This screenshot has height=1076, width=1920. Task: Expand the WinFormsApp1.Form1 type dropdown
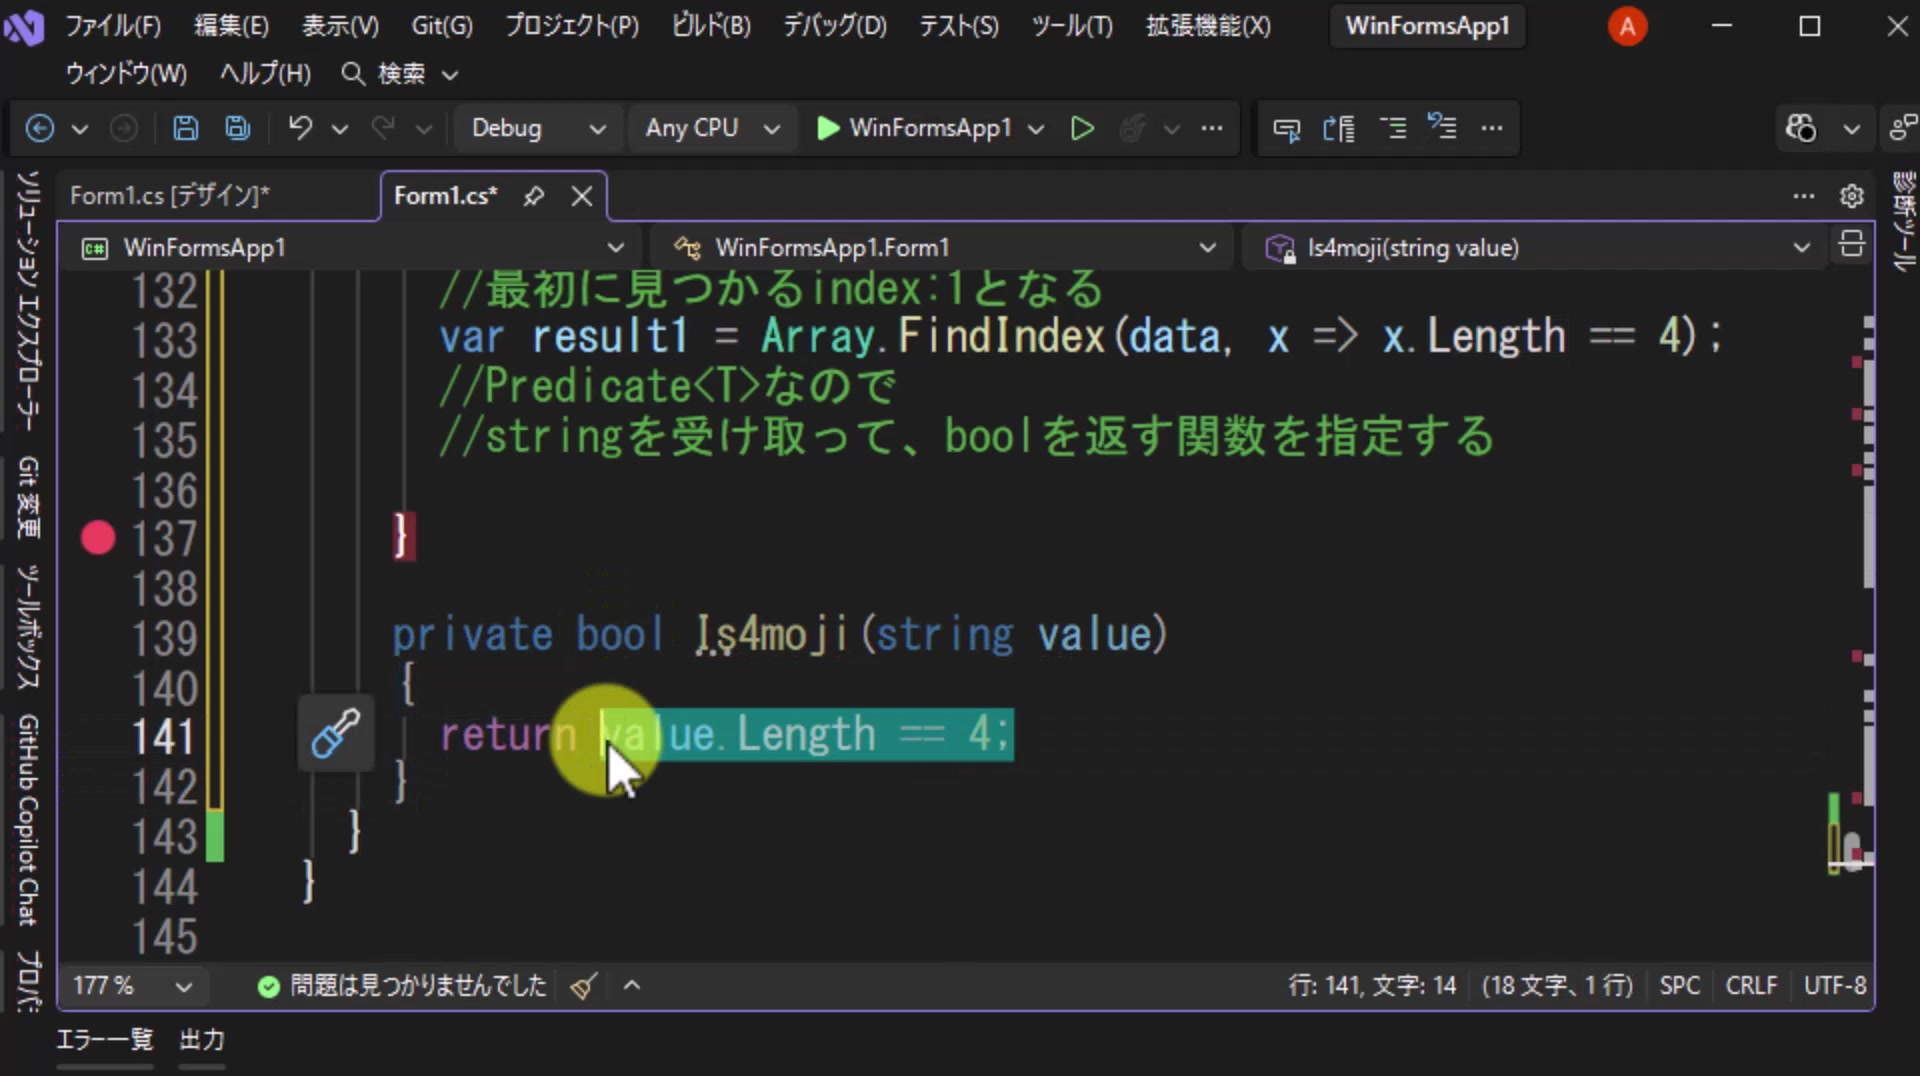point(1208,247)
